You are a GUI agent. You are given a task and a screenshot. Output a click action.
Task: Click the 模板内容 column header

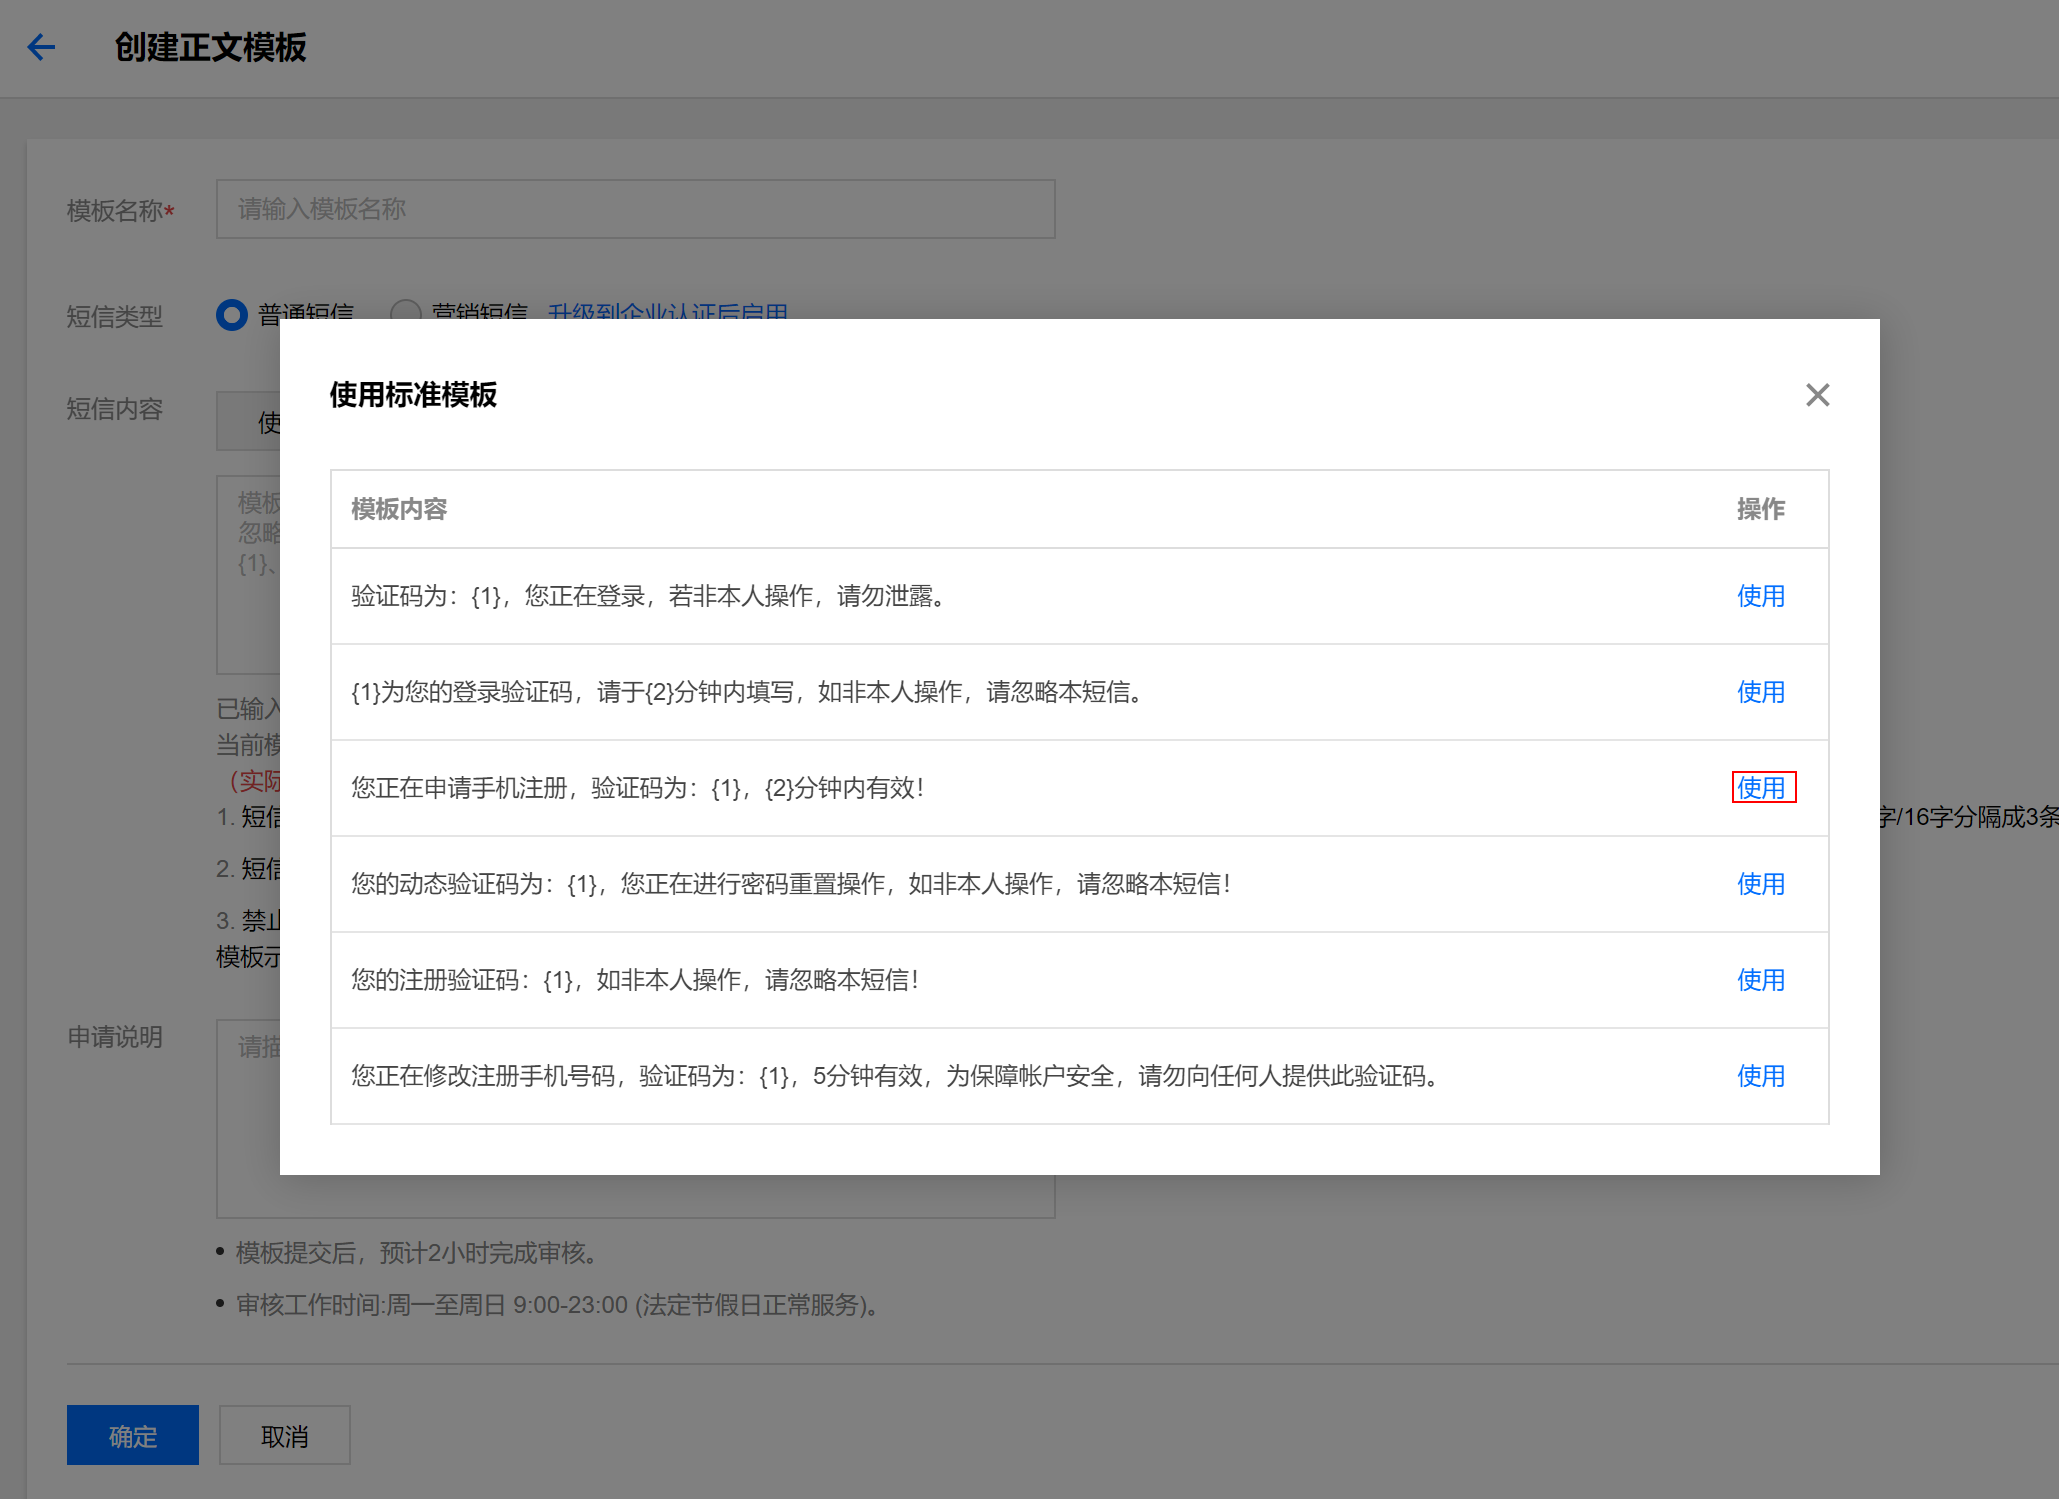(x=398, y=509)
